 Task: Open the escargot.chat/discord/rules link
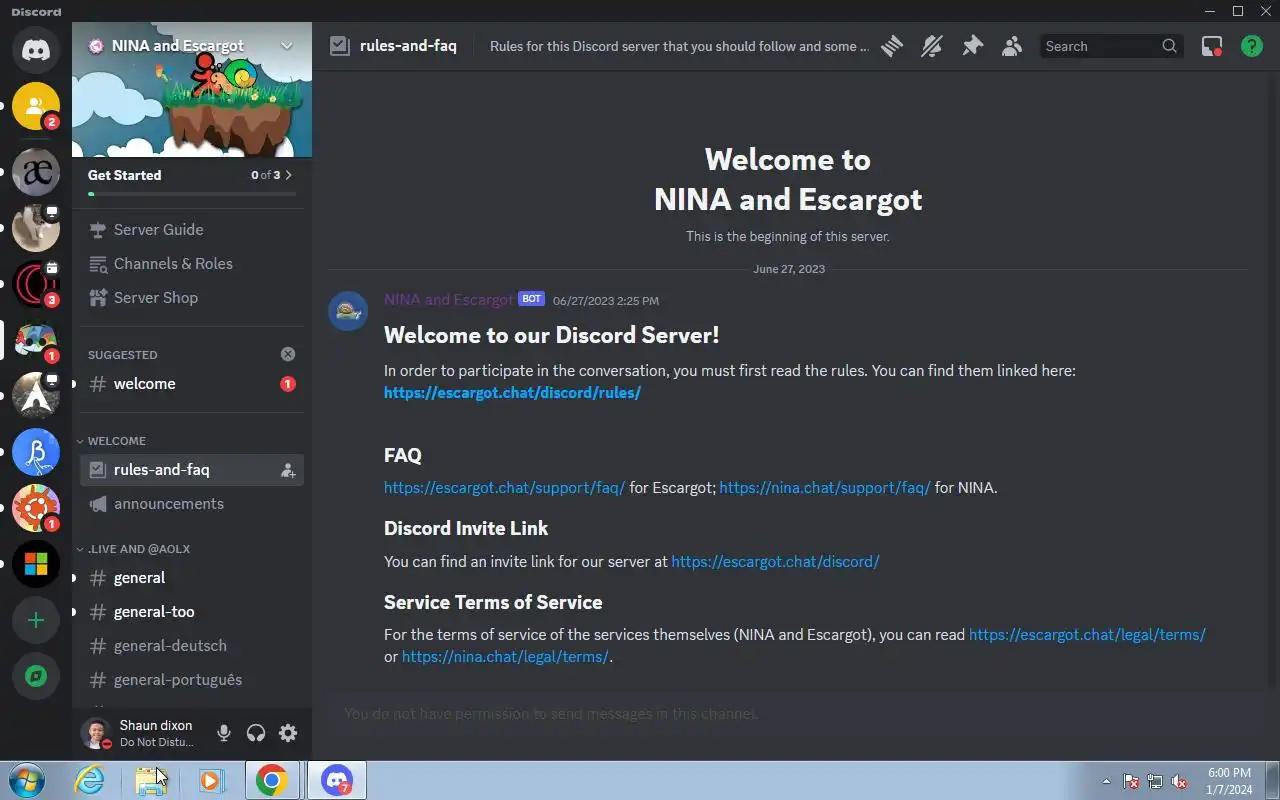pyautogui.click(x=512, y=392)
